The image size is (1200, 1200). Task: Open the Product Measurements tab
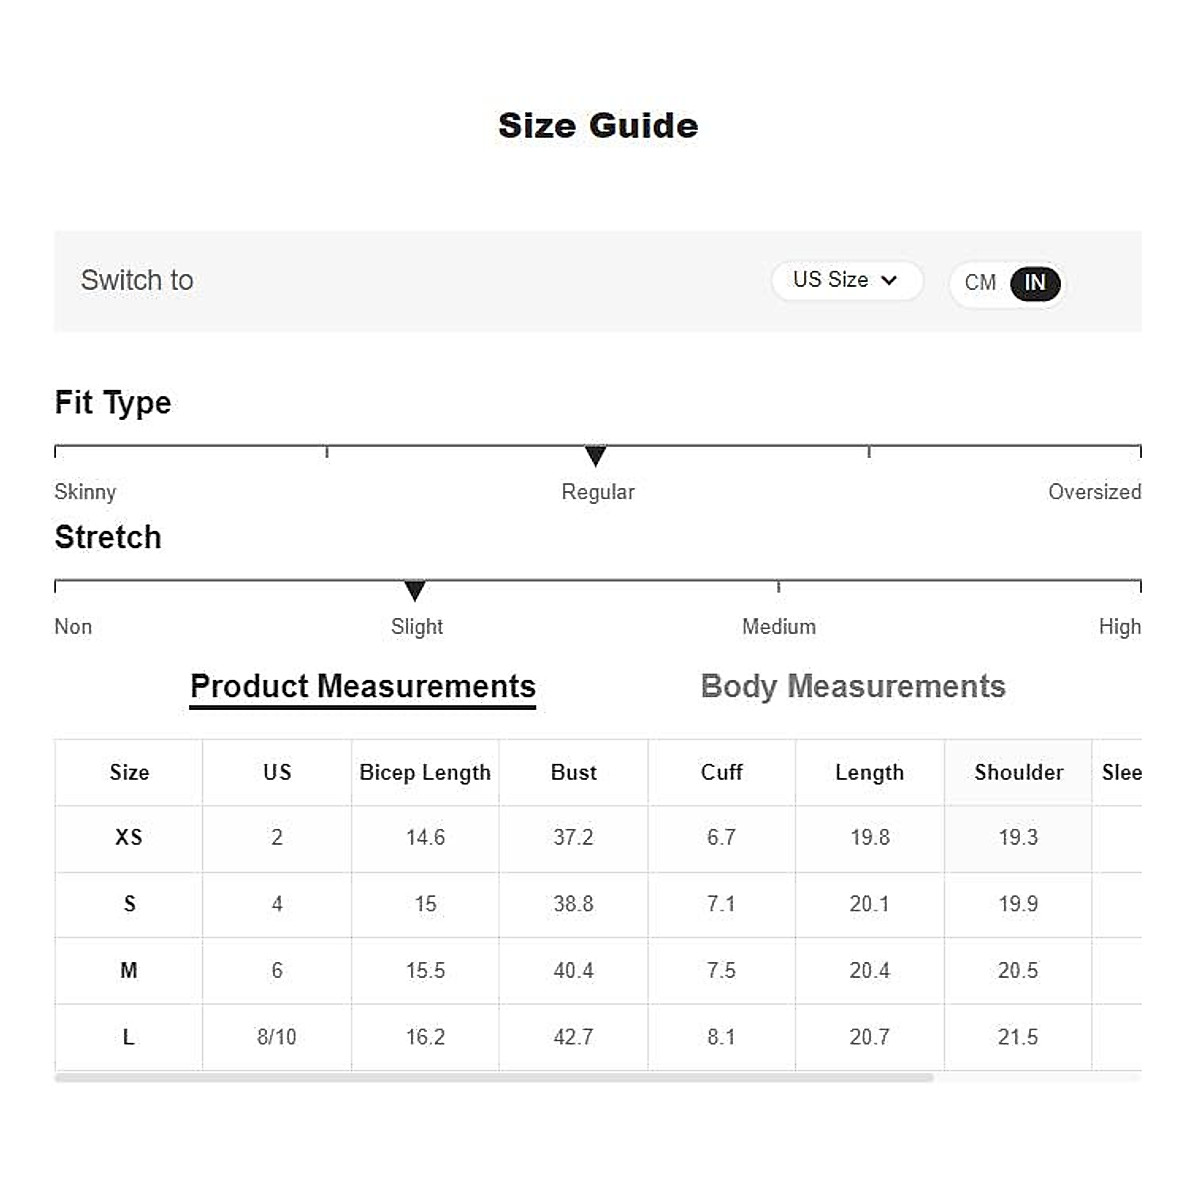click(363, 687)
